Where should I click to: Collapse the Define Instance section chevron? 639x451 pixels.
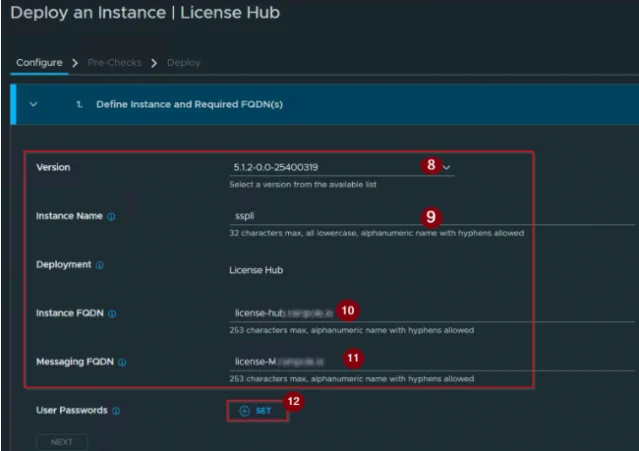point(33,104)
